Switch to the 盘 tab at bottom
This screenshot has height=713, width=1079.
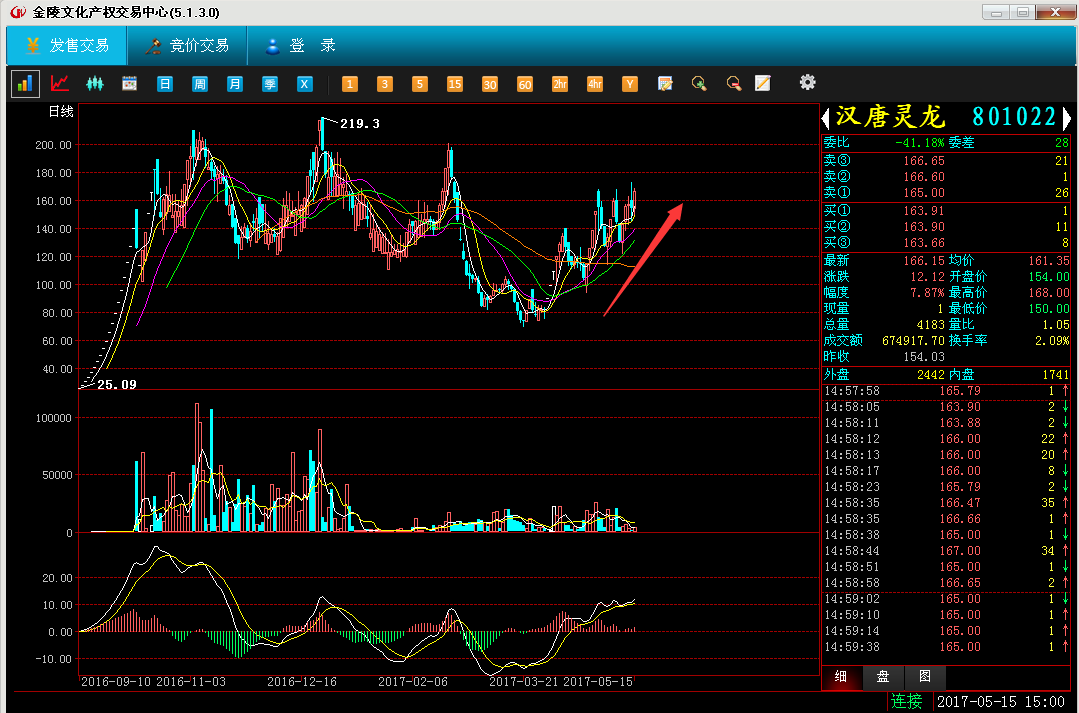[883, 676]
